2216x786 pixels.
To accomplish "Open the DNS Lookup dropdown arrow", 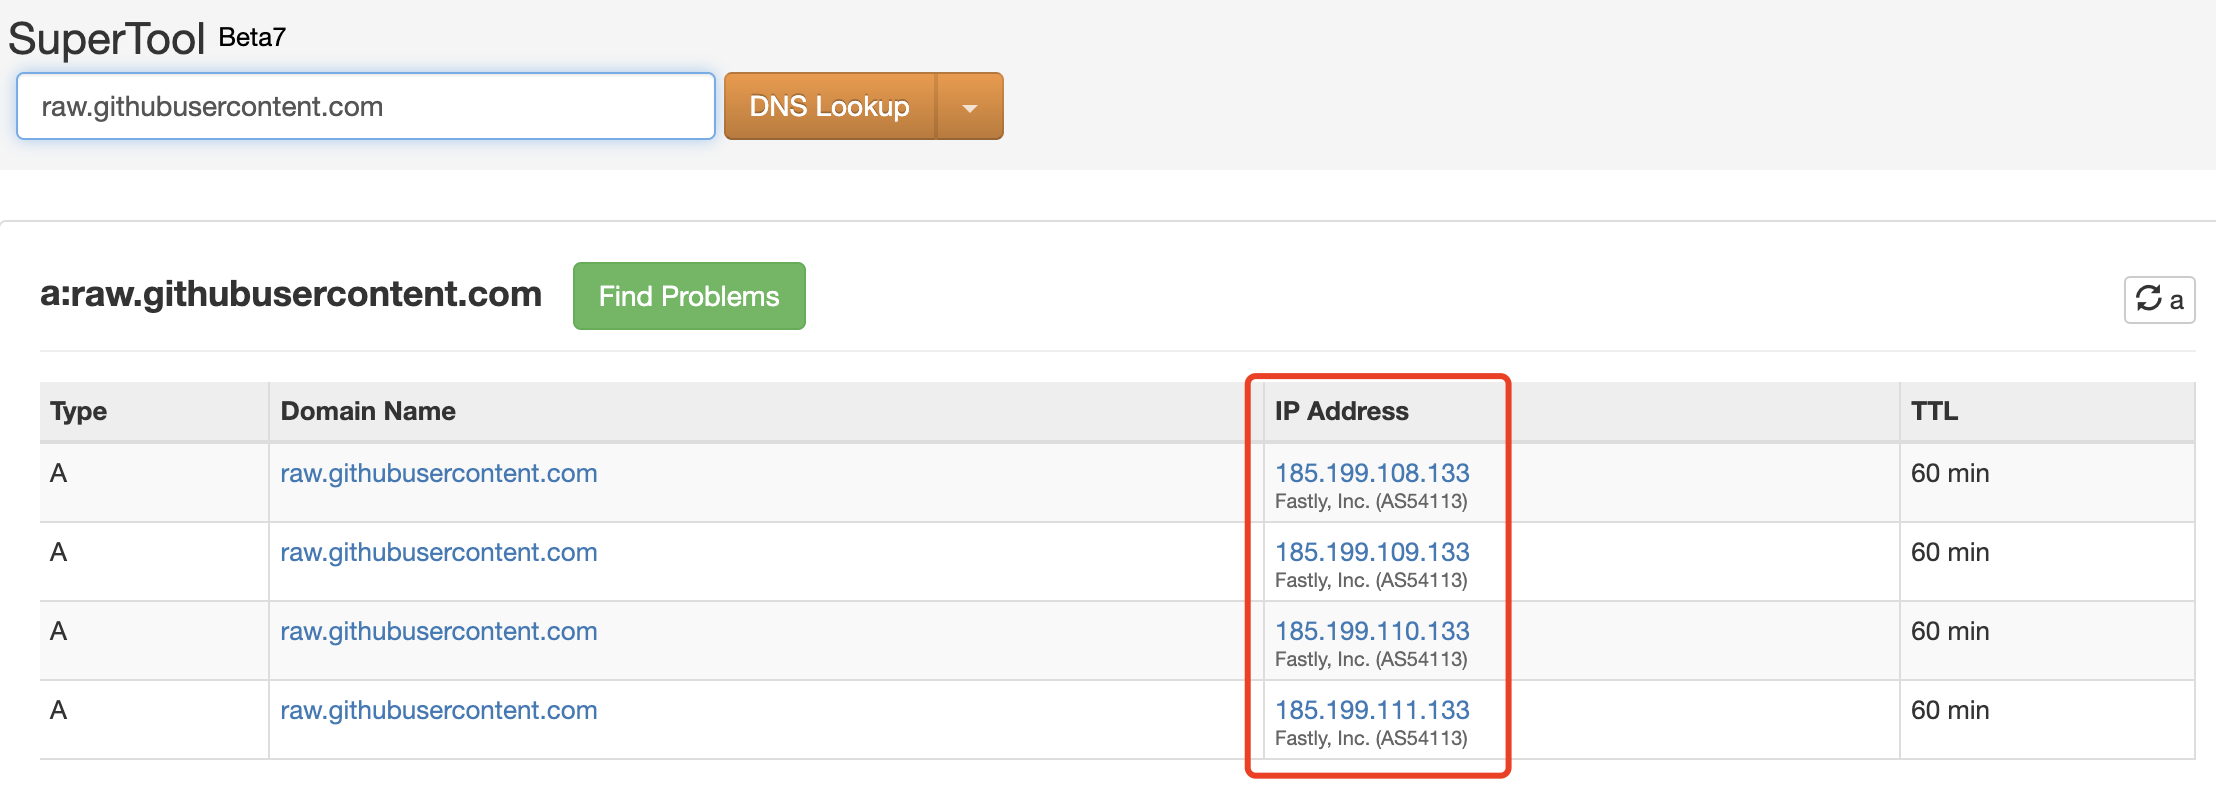I will coord(969,107).
